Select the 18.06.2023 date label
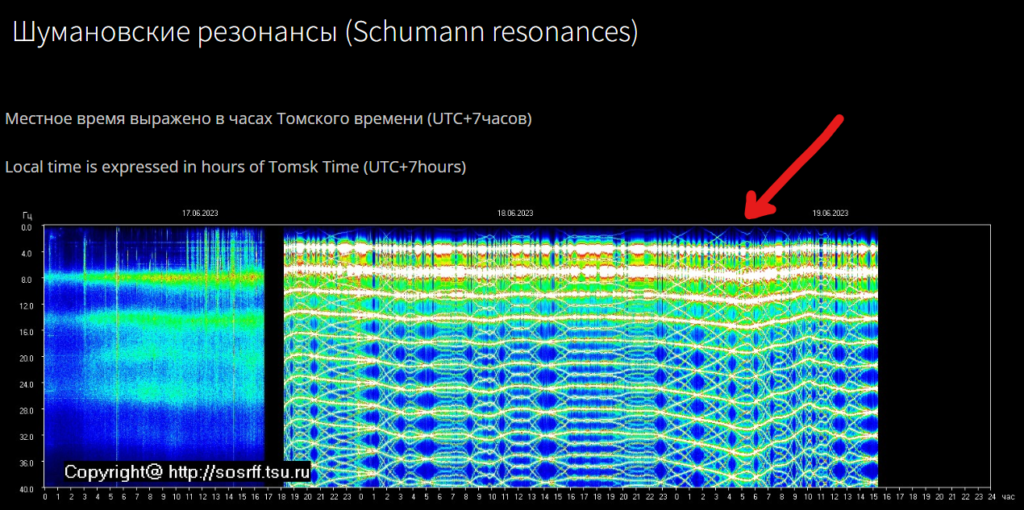1024x510 pixels. click(514, 213)
